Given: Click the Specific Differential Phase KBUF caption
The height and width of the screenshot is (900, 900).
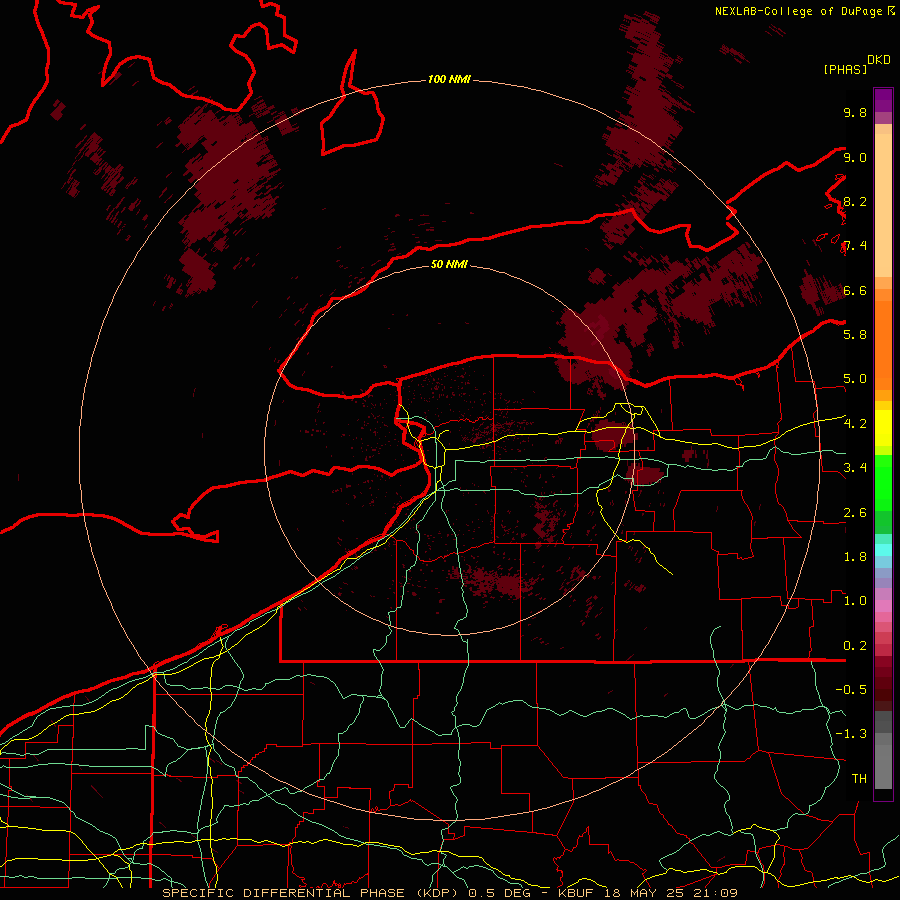Looking at the screenshot, I should (x=450, y=893).
